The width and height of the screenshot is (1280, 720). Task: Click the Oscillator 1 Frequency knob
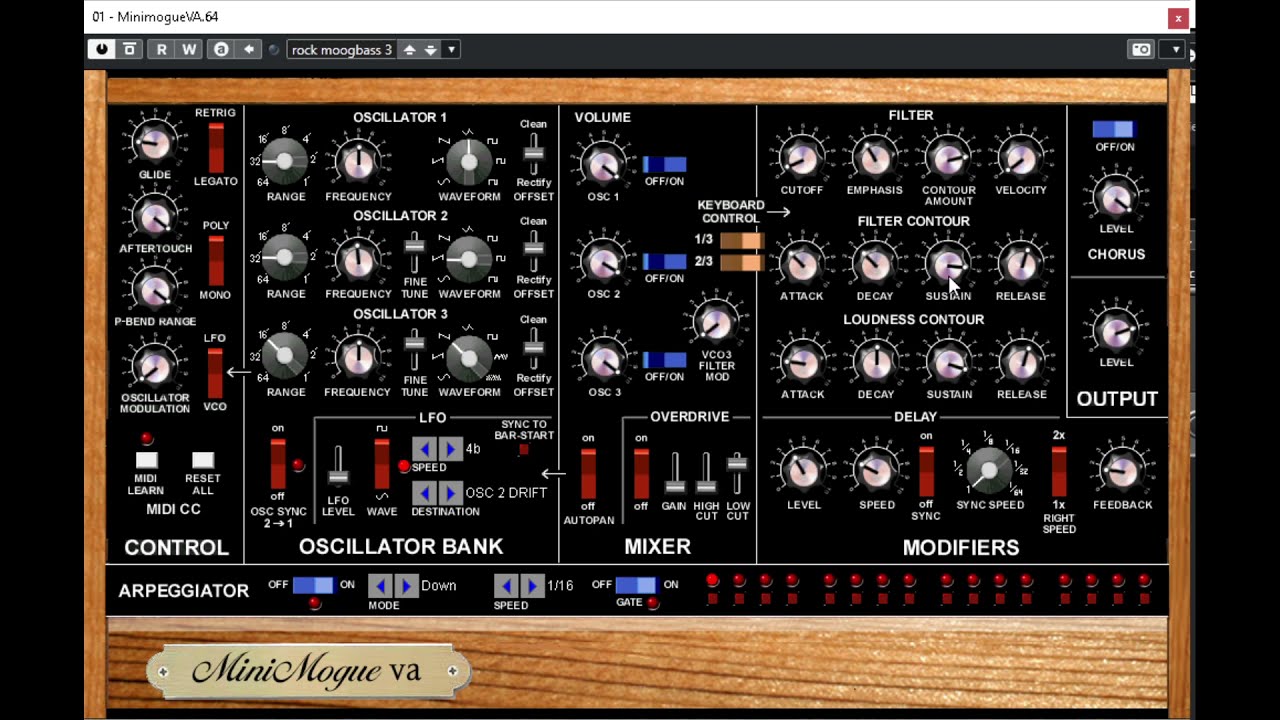tap(358, 162)
